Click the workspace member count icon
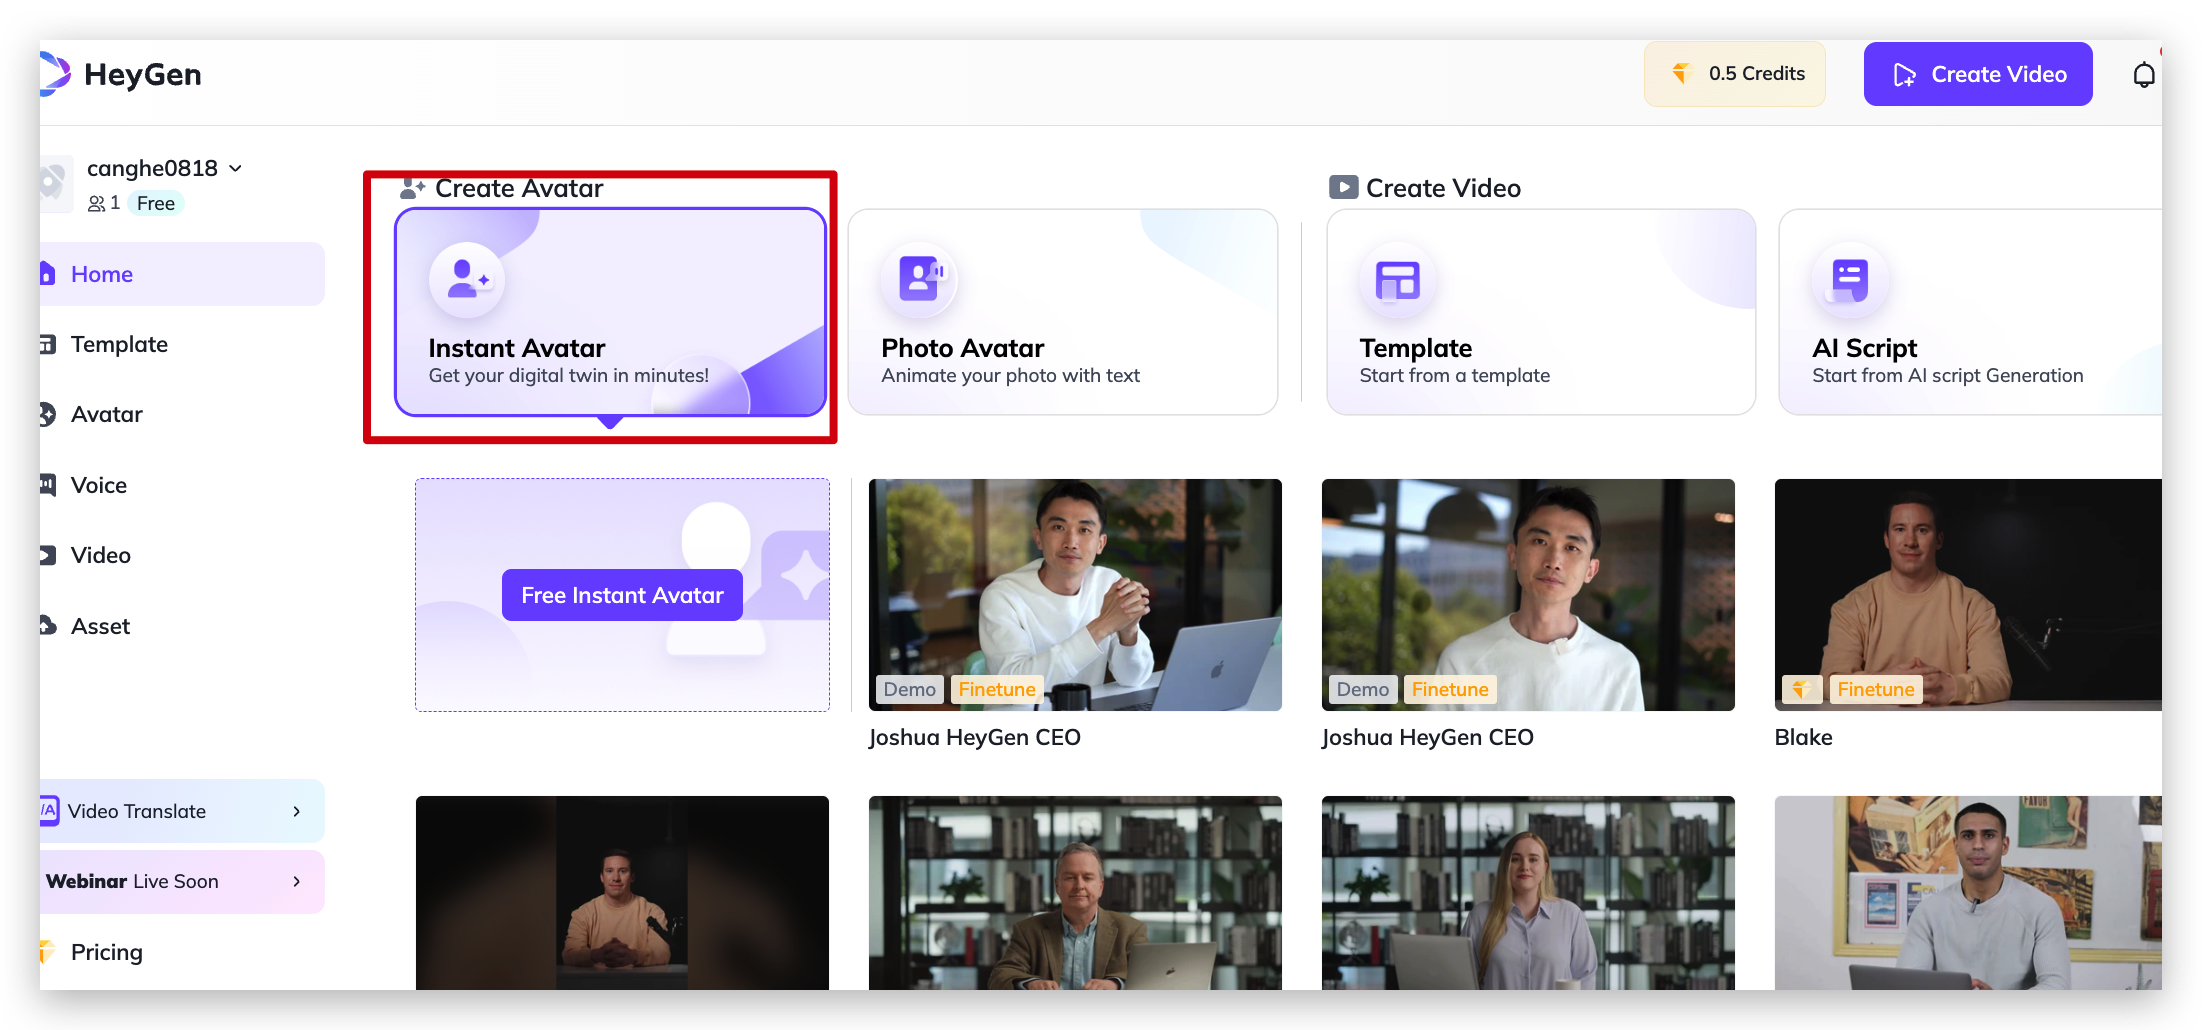2202x1030 pixels. point(97,203)
